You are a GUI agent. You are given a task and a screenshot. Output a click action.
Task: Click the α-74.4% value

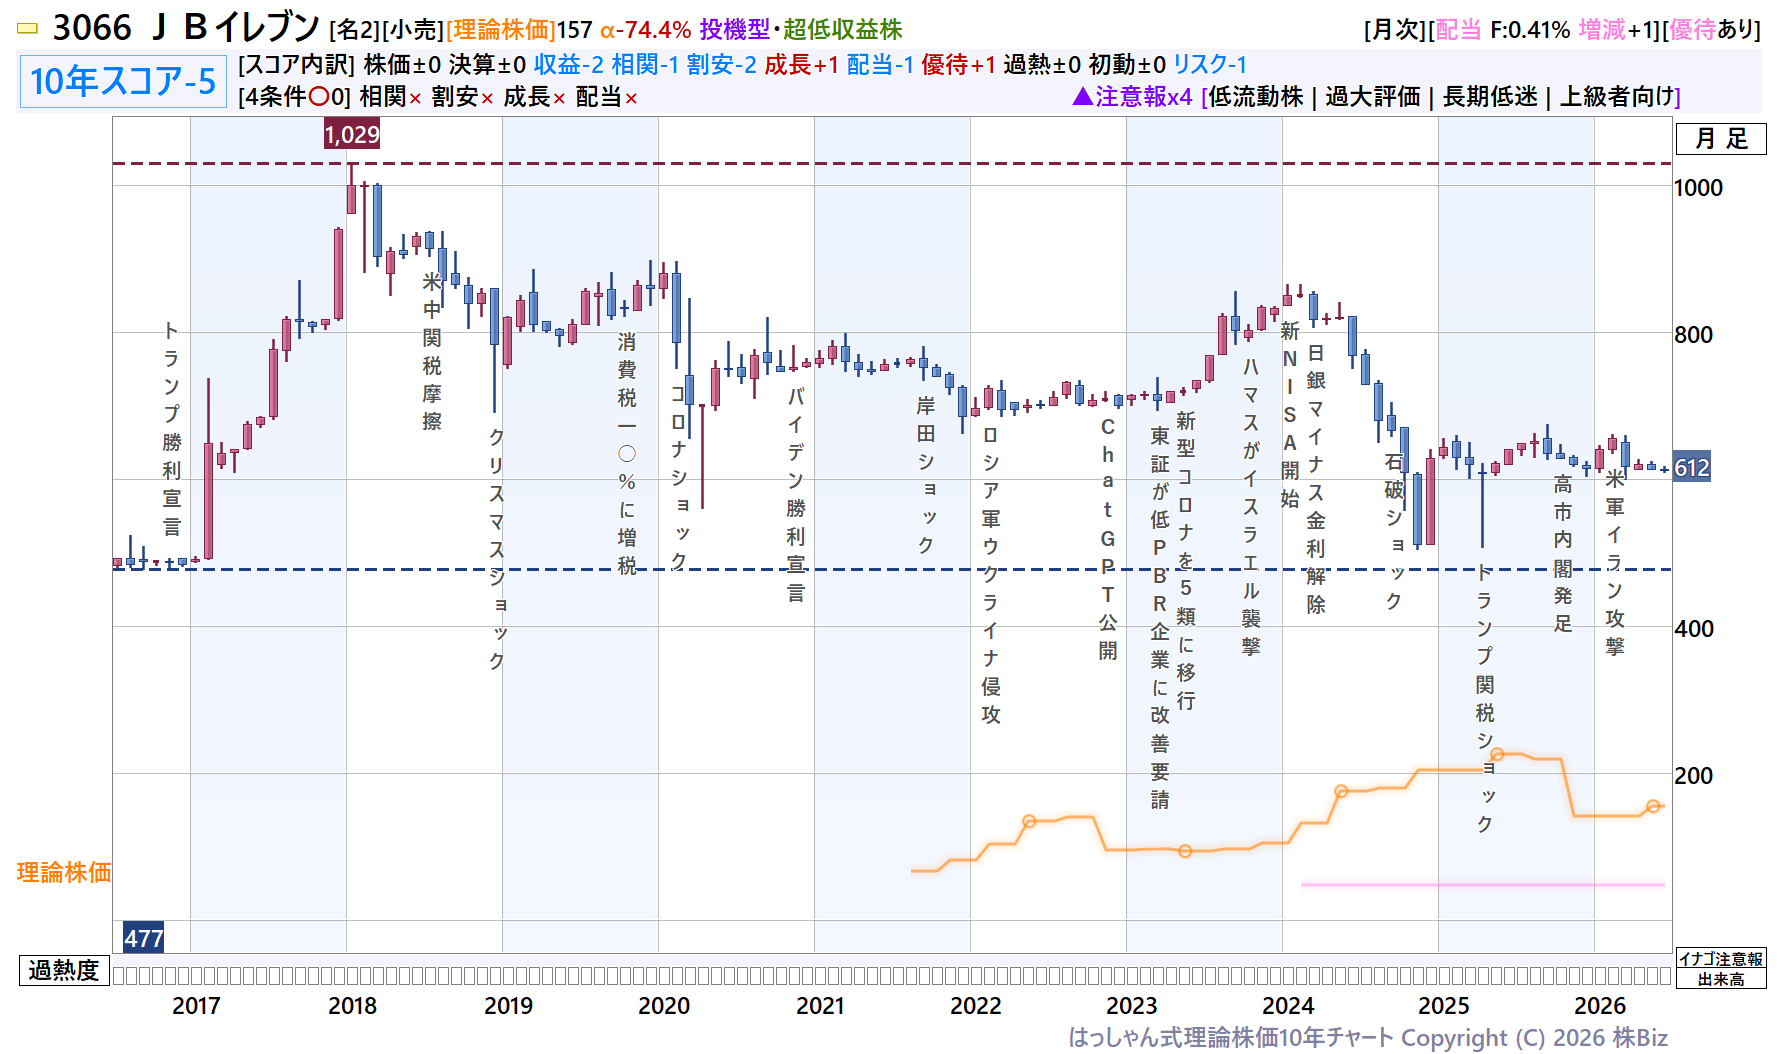click(645, 30)
